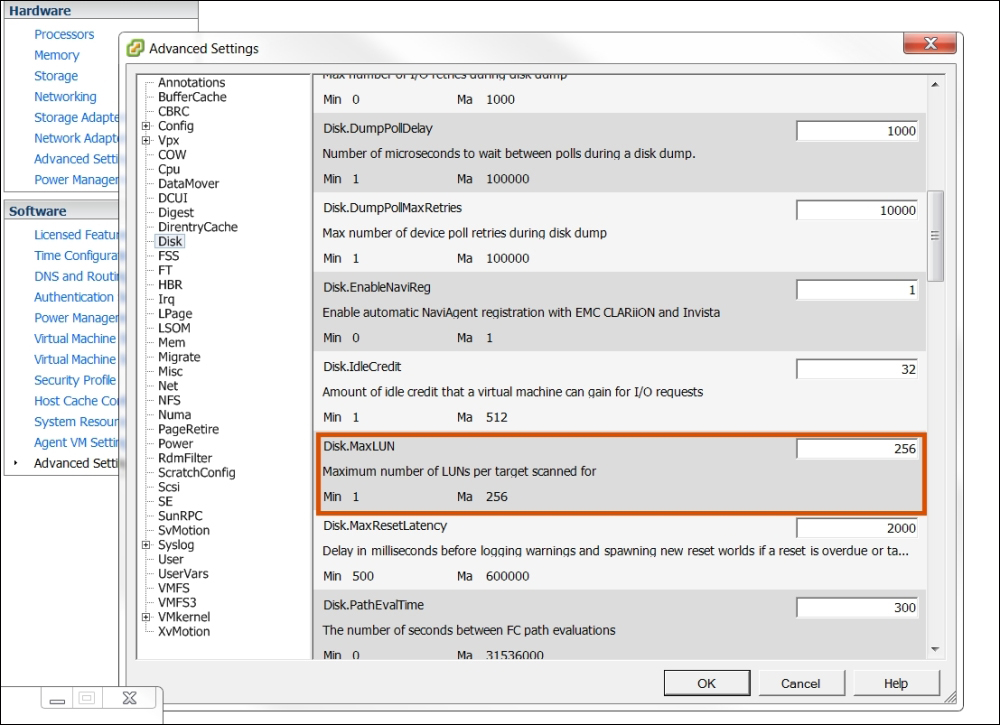The height and width of the screenshot is (725, 1000).
Task: Select COW in the settings tree
Action: [x=172, y=155]
